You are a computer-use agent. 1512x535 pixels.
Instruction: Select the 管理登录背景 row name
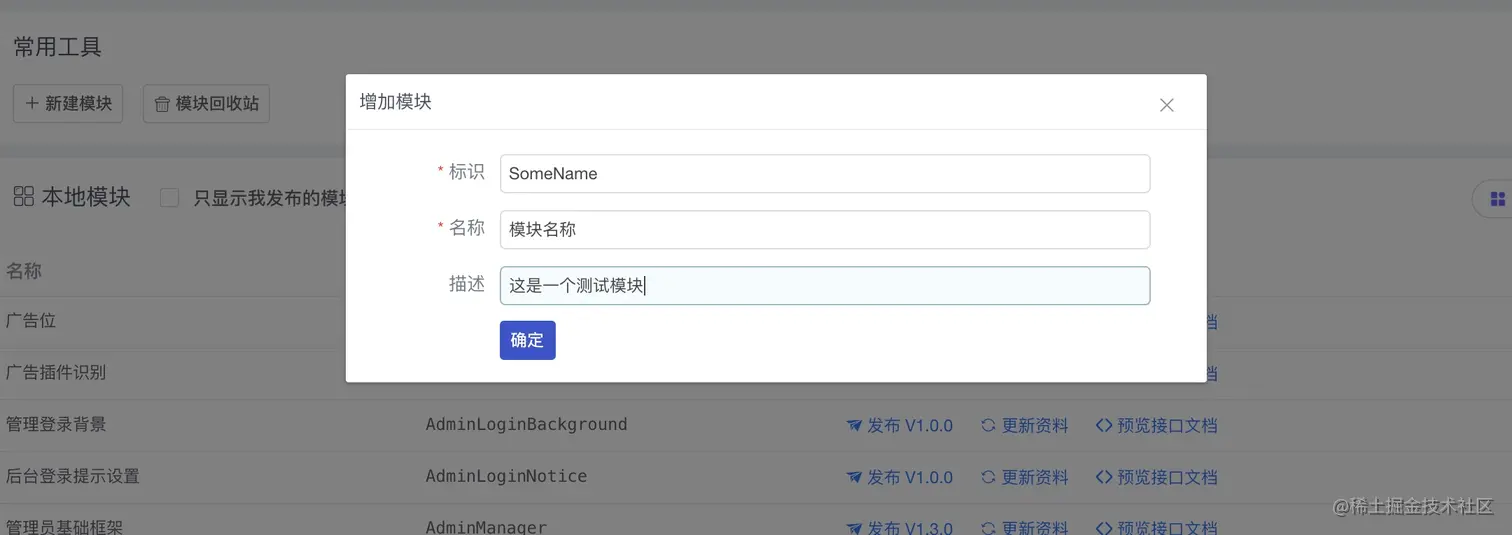pyautogui.click(x=56, y=424)
